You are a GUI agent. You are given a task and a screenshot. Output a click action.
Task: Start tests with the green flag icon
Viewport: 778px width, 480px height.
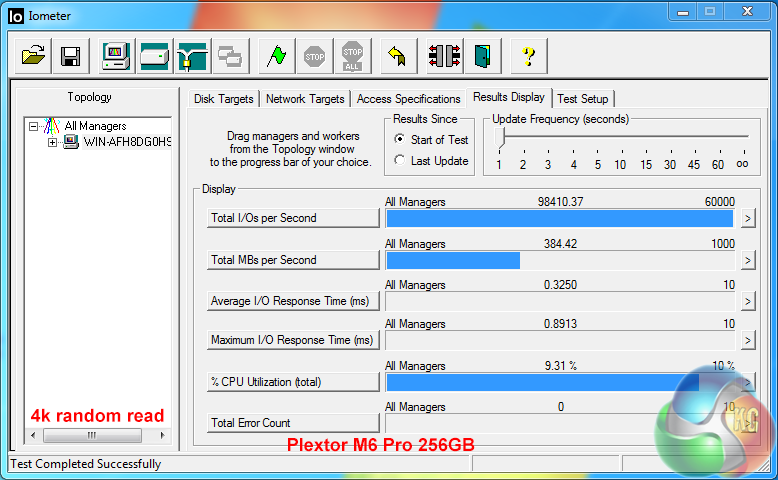pos(276,56)
